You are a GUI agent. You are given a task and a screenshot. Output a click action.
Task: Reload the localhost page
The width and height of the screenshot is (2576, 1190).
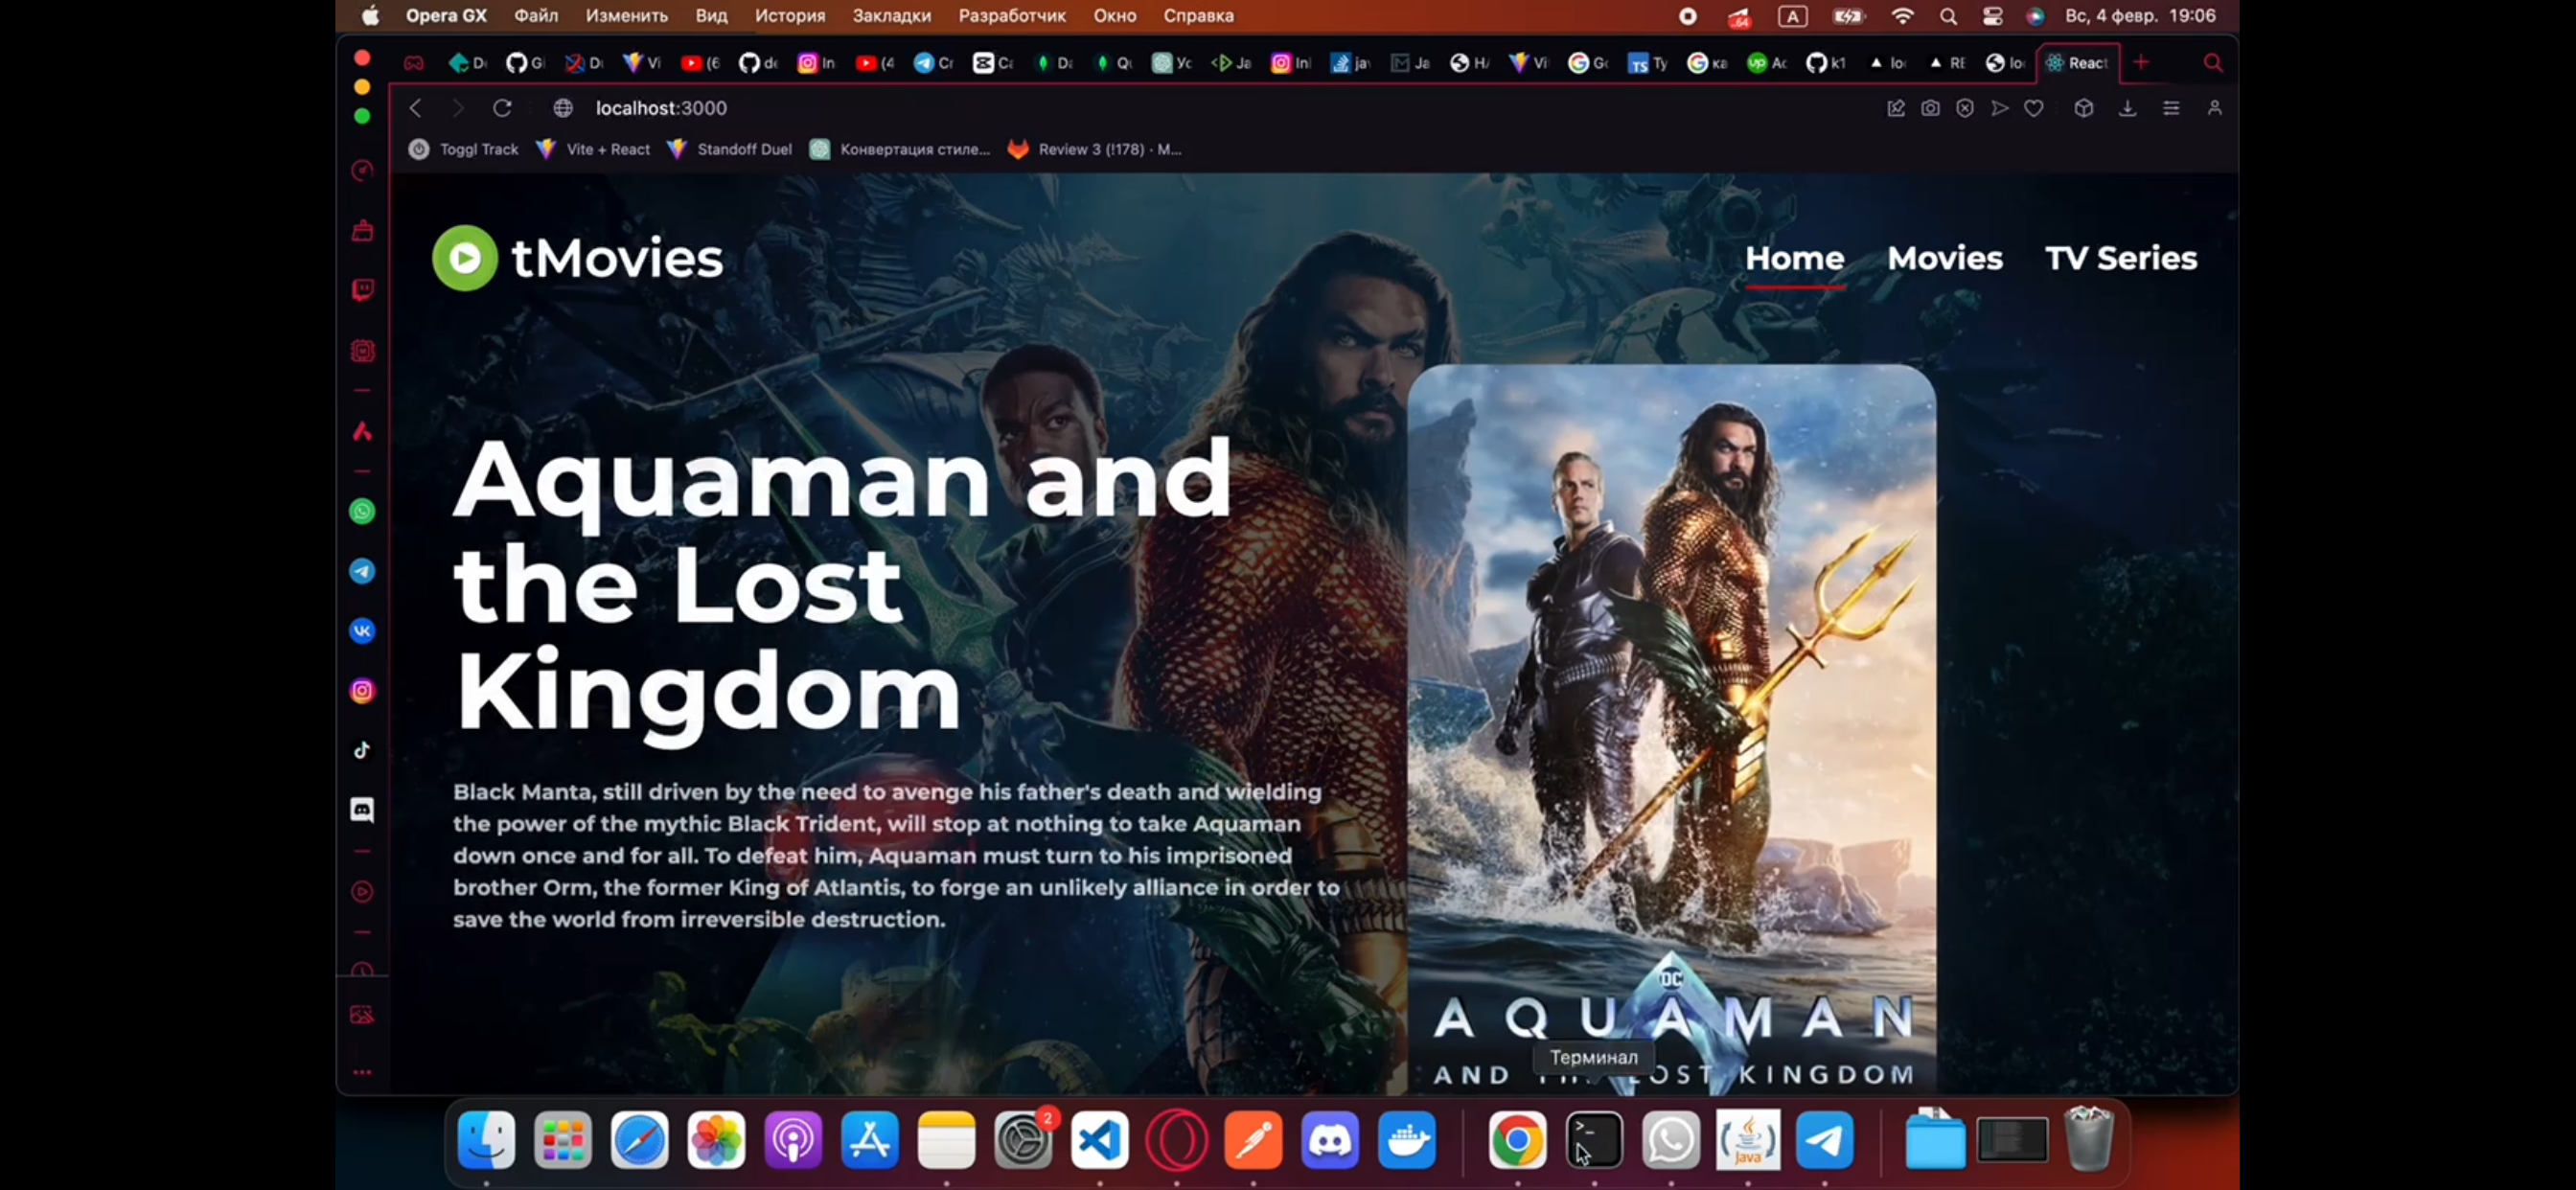tap(502, 108)
